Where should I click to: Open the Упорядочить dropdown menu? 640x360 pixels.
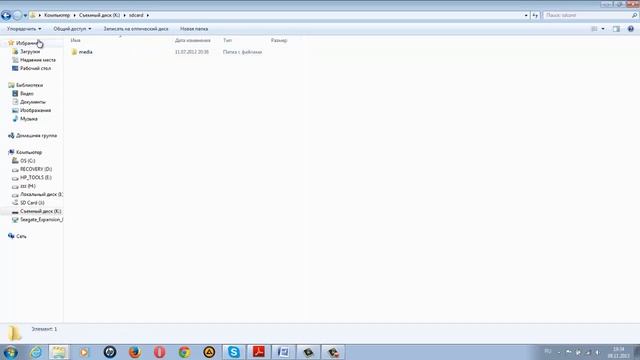click(x=24, y=29)
